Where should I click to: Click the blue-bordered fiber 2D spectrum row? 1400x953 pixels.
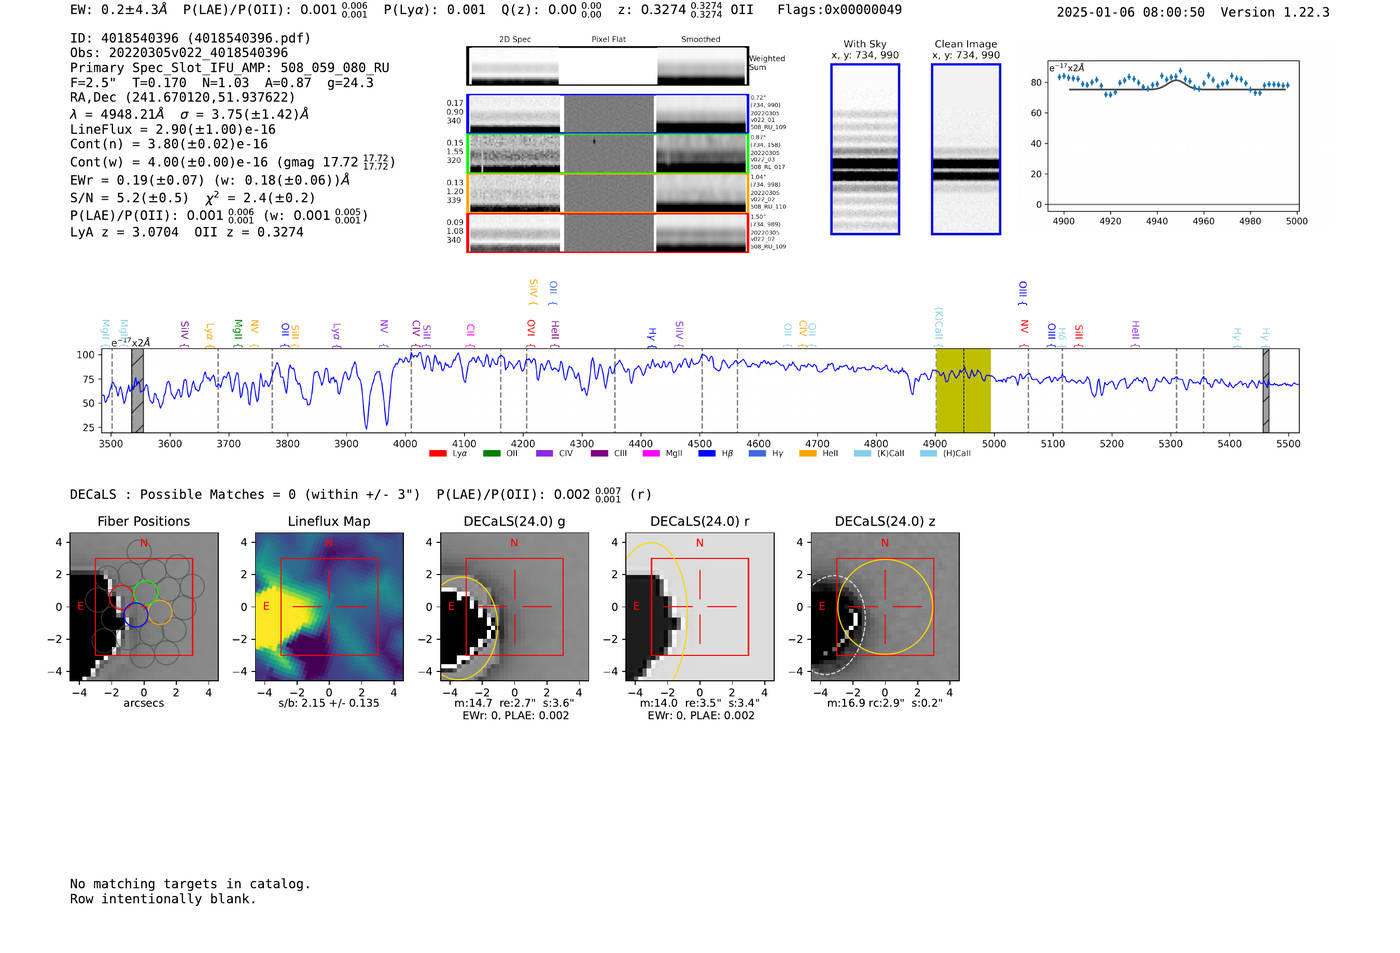pyautogui.click(x=607, y=114)
